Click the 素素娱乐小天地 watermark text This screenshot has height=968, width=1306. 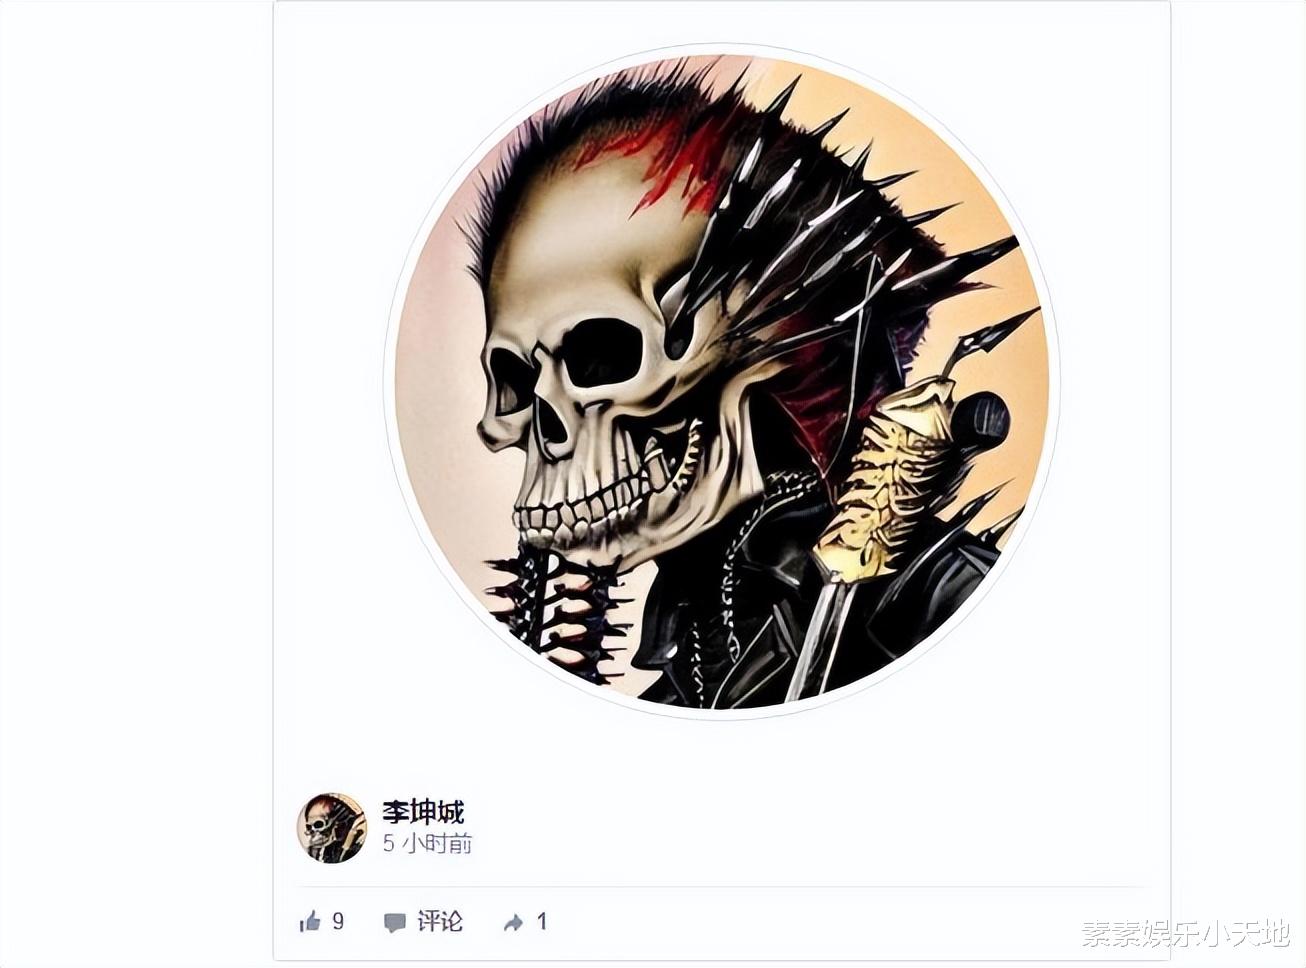click(1186, 935)
